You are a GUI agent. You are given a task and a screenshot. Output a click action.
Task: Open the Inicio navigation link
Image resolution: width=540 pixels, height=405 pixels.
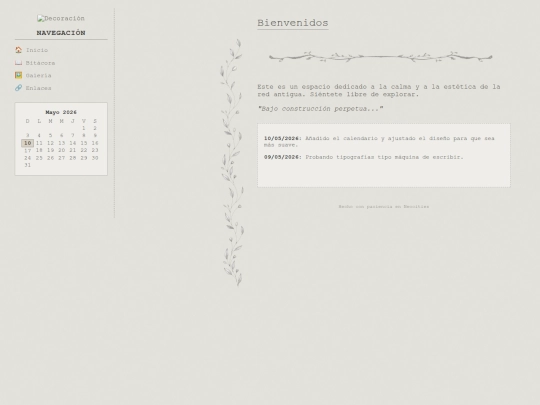click(x=37, y=50)
